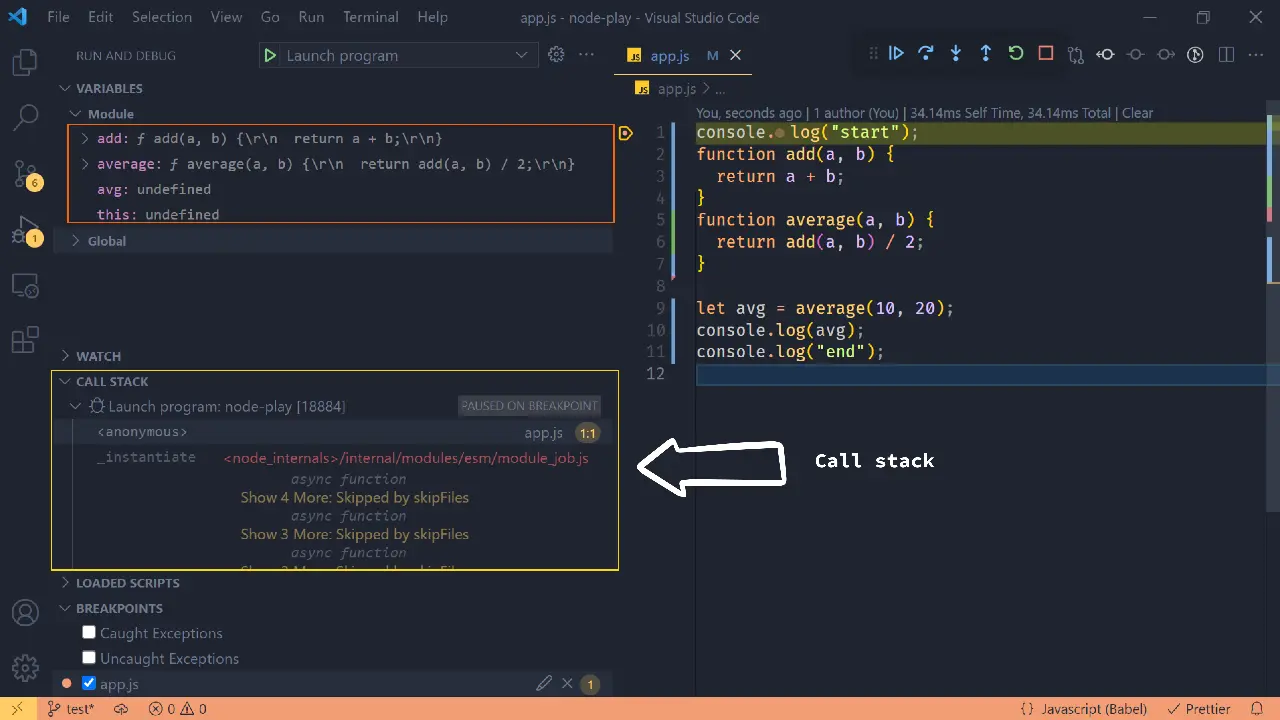Open the Terminal menu

370,17
